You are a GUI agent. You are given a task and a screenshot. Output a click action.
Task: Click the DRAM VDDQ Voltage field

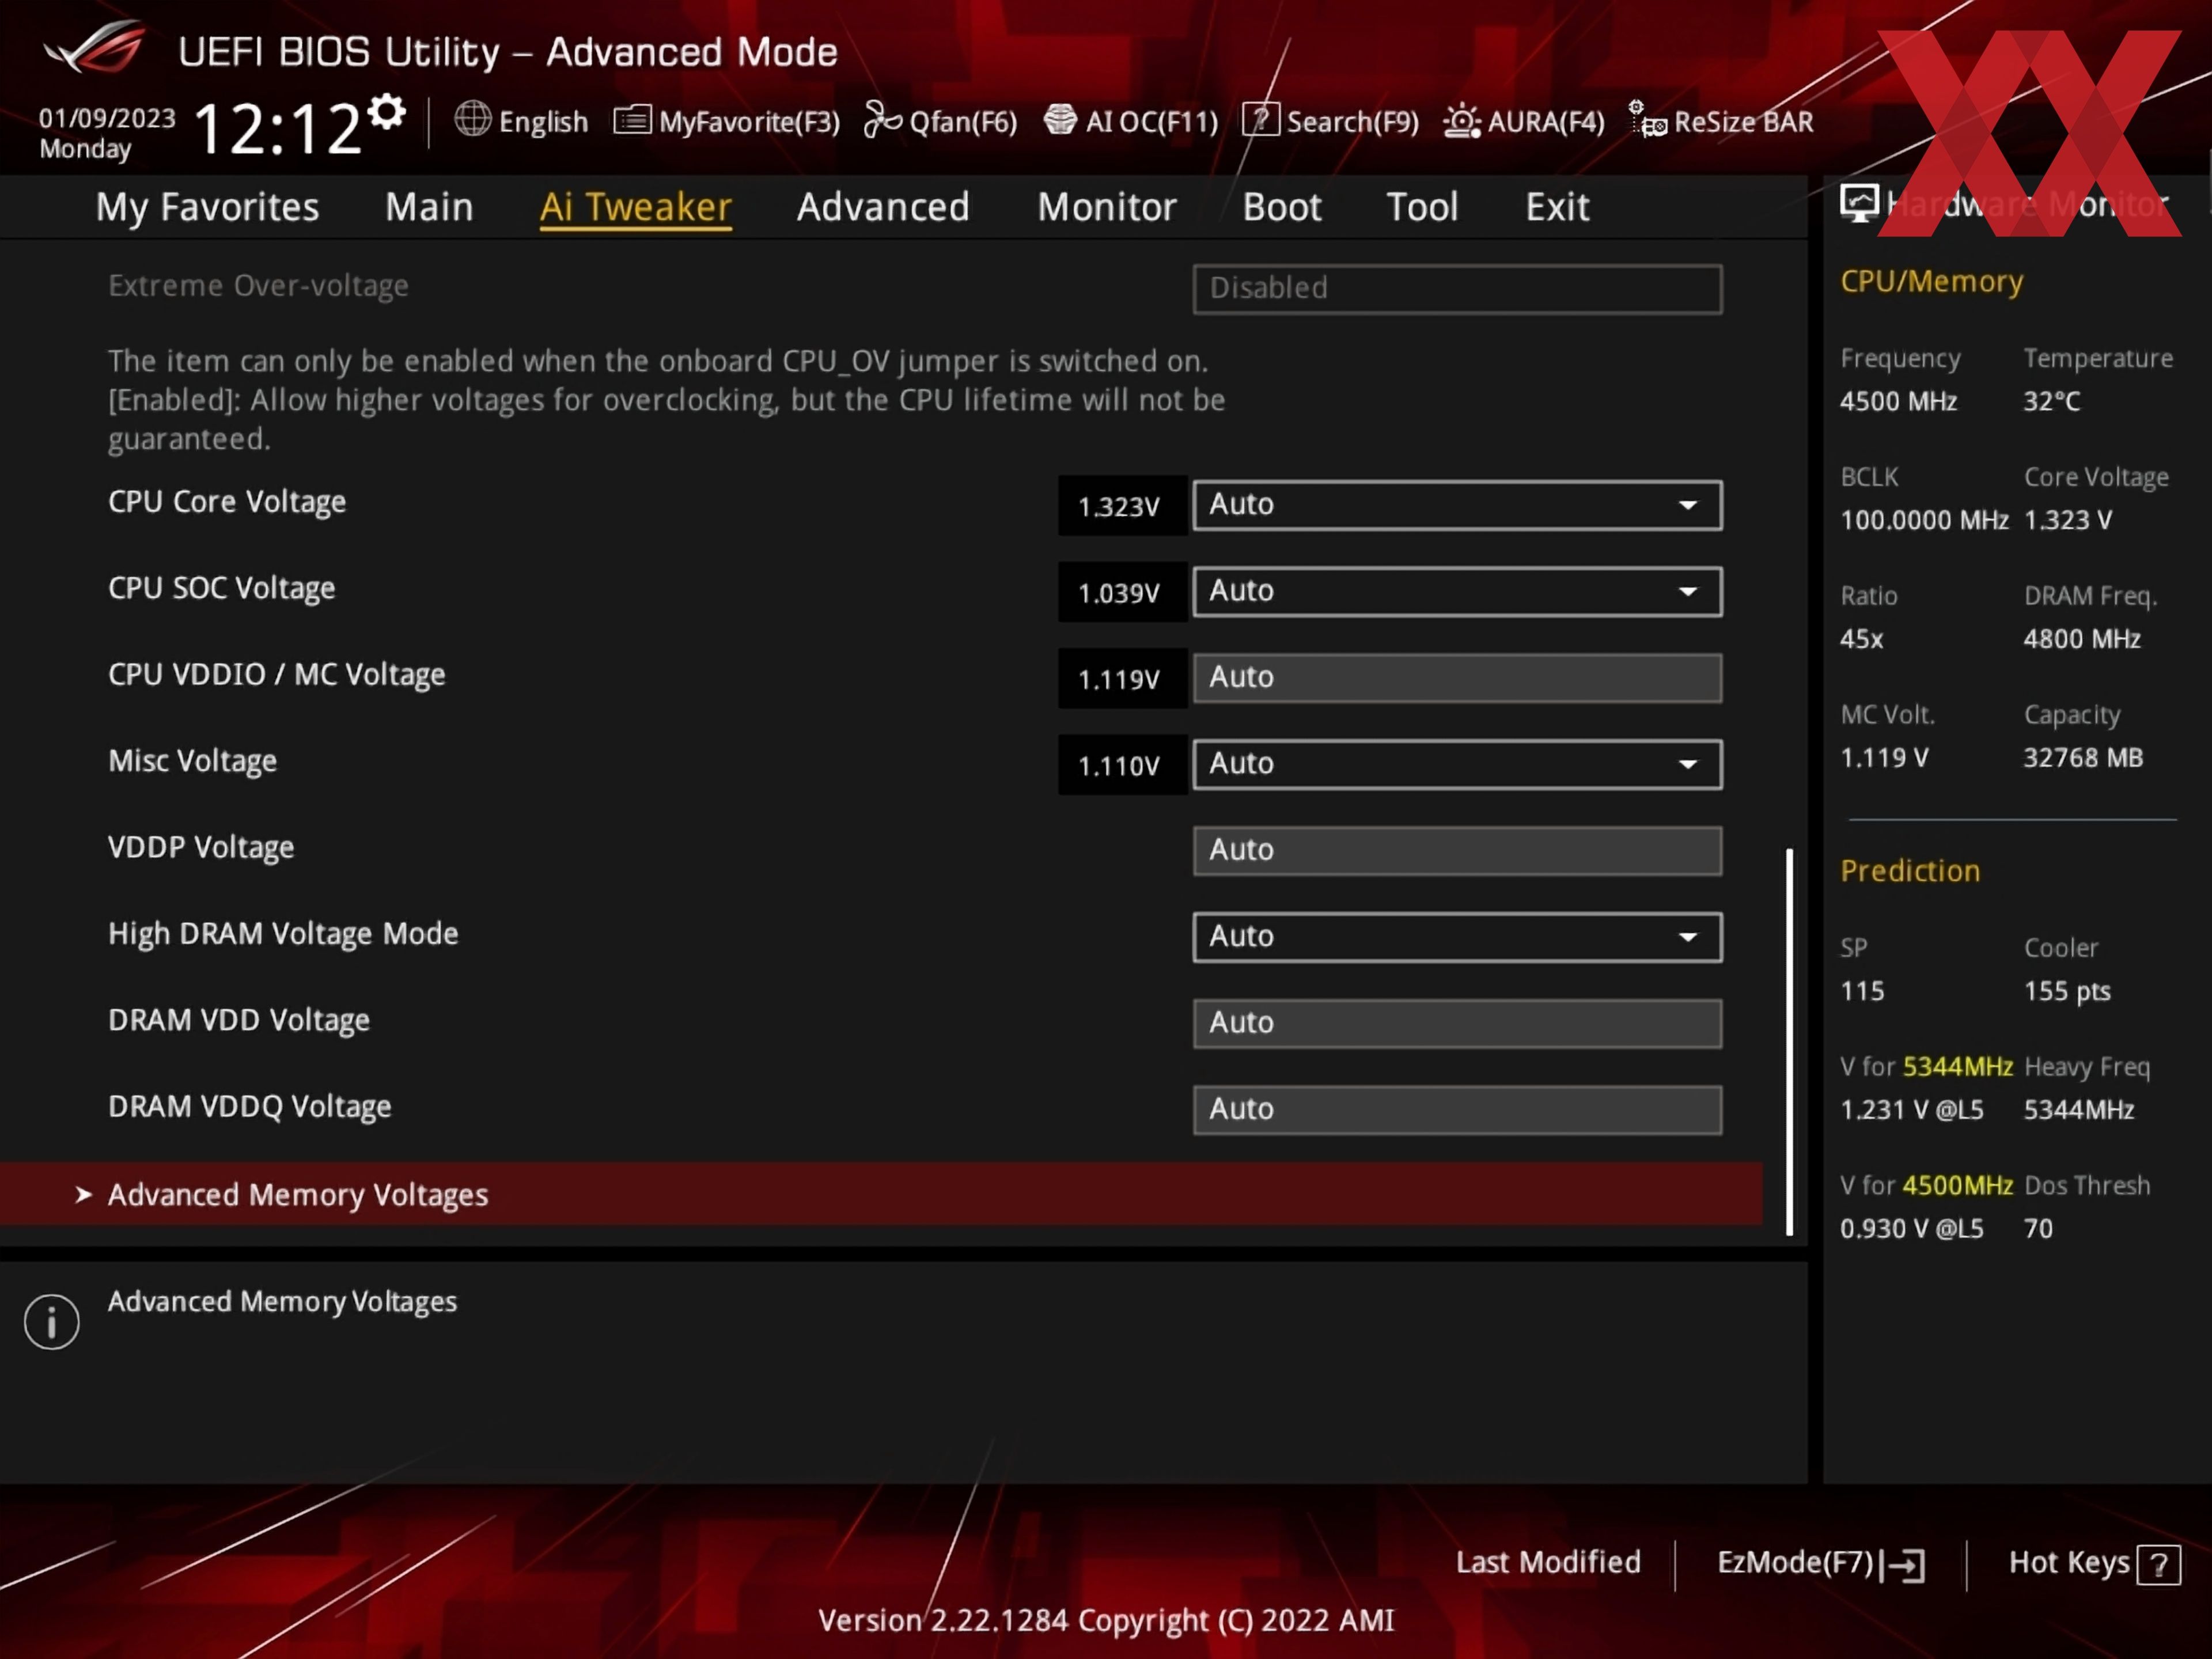click(1457, 1110)
